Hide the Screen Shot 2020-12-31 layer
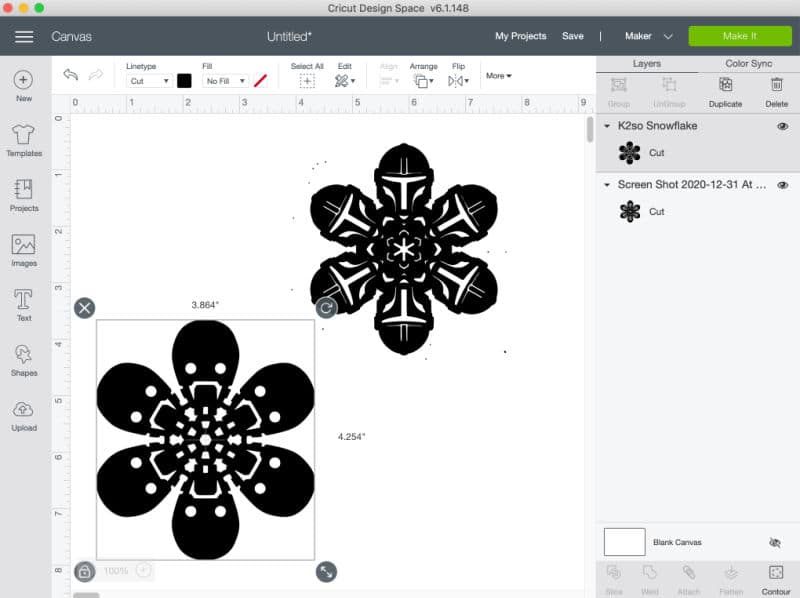 (x=782, y=185)
